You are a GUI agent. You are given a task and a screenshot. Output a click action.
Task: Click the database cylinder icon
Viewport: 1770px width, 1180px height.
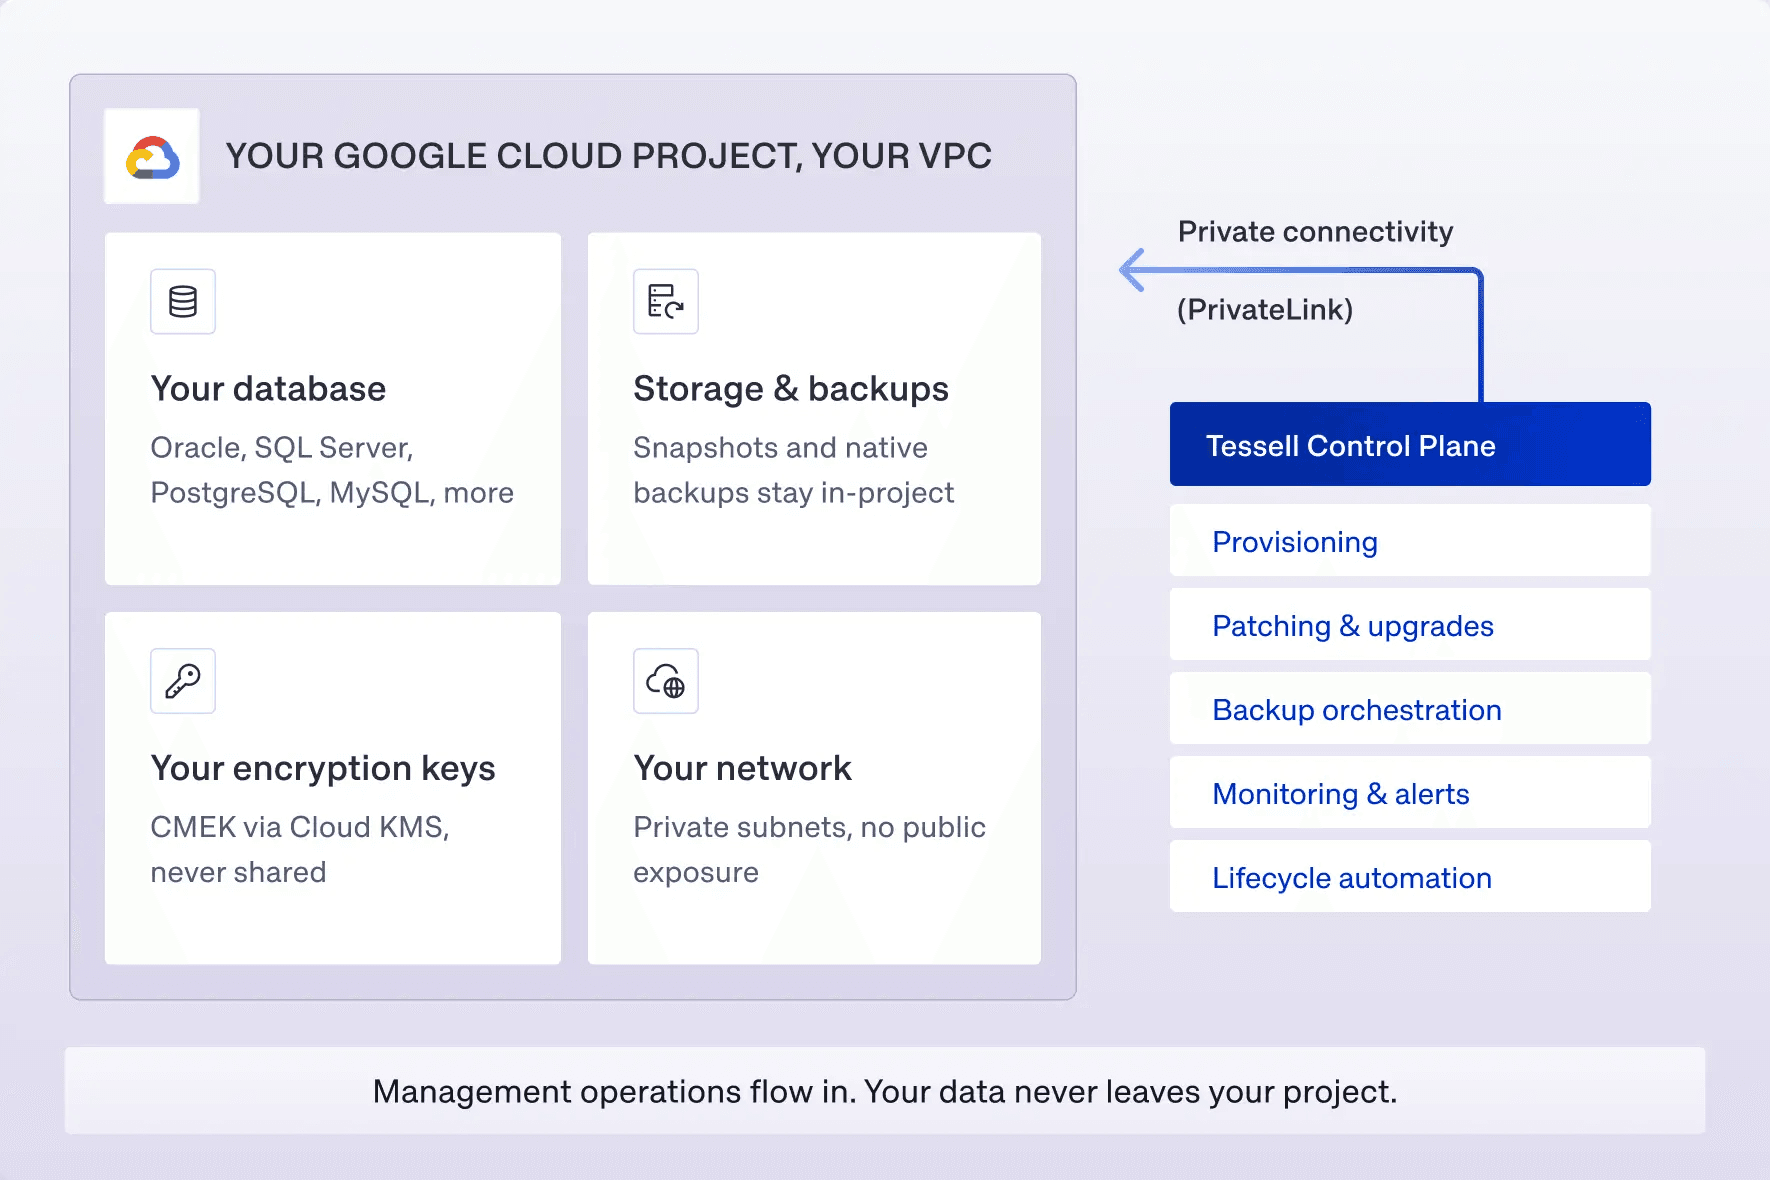(183, 301)
